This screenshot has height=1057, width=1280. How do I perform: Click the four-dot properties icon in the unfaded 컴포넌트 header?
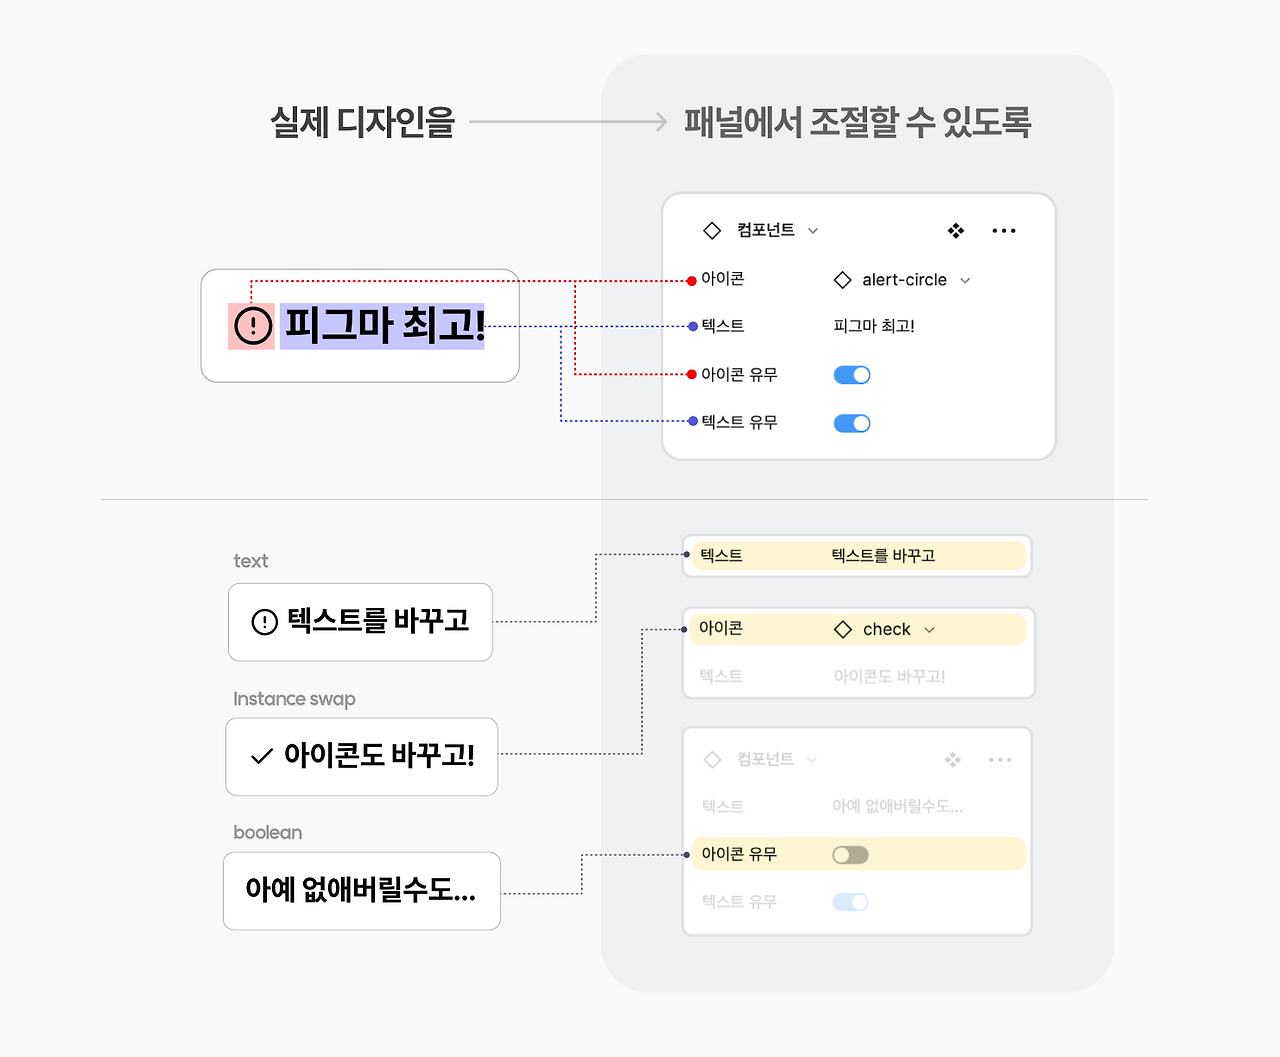(956, 231)
